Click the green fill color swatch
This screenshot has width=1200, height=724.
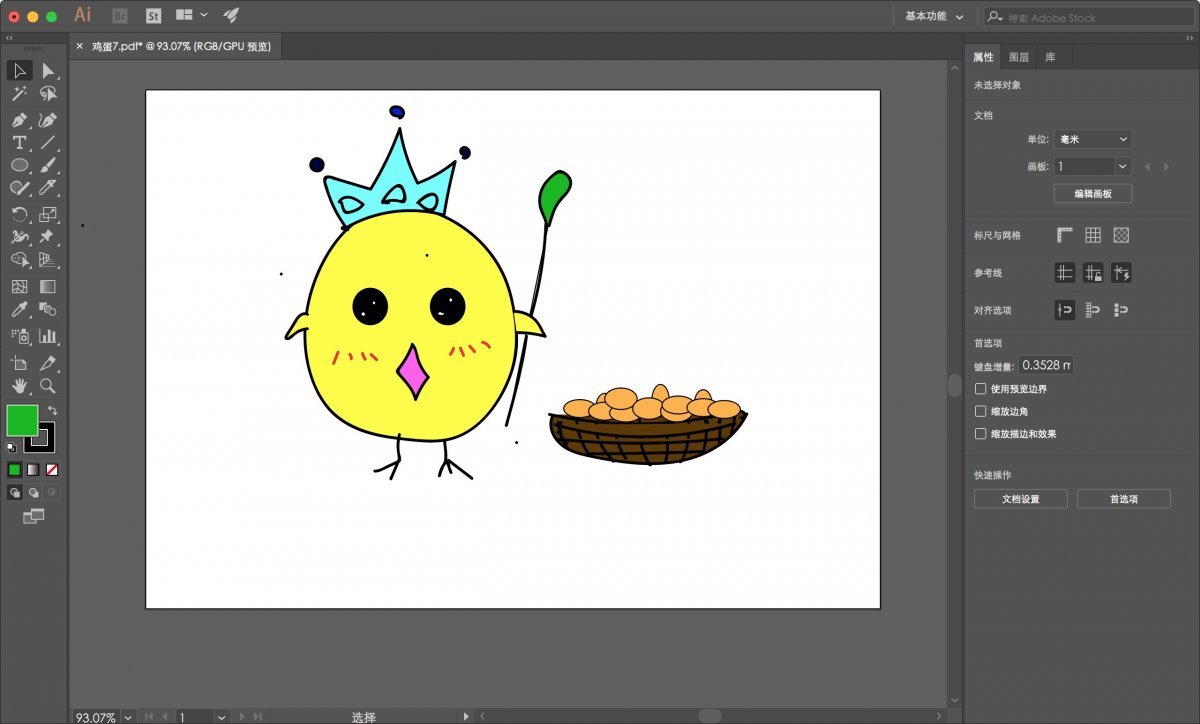point(22,420)
